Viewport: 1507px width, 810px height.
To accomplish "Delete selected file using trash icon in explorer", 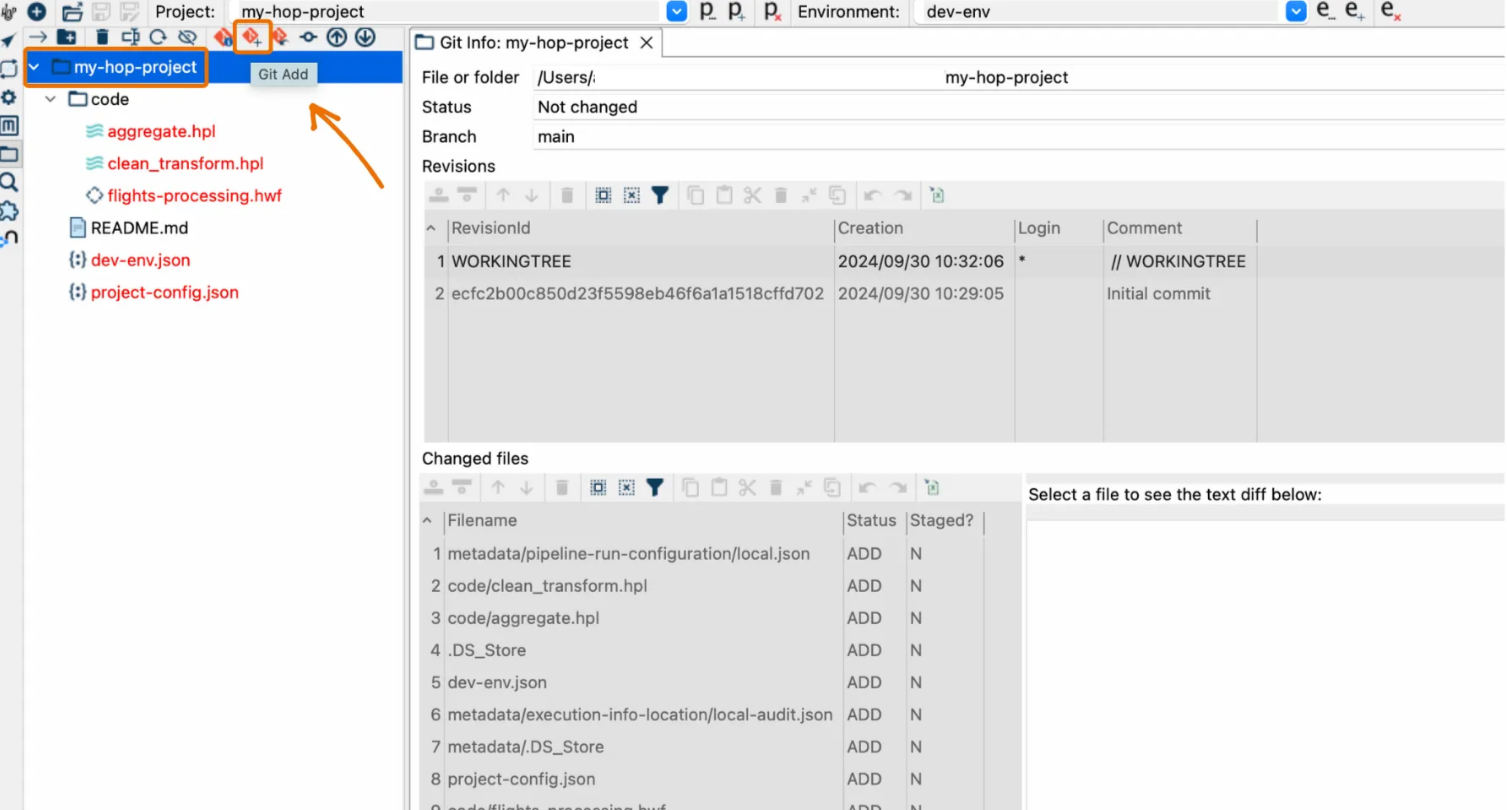I will pos(102,38).
